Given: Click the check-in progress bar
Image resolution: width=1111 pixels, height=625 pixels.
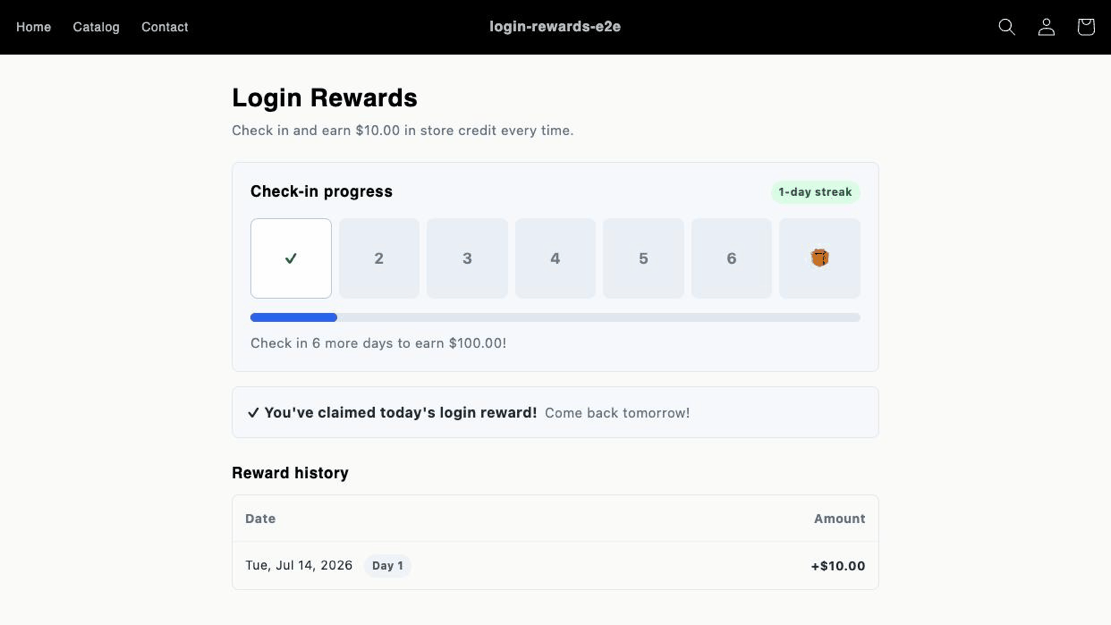Looking at the screenshot, I should point(556,317).
